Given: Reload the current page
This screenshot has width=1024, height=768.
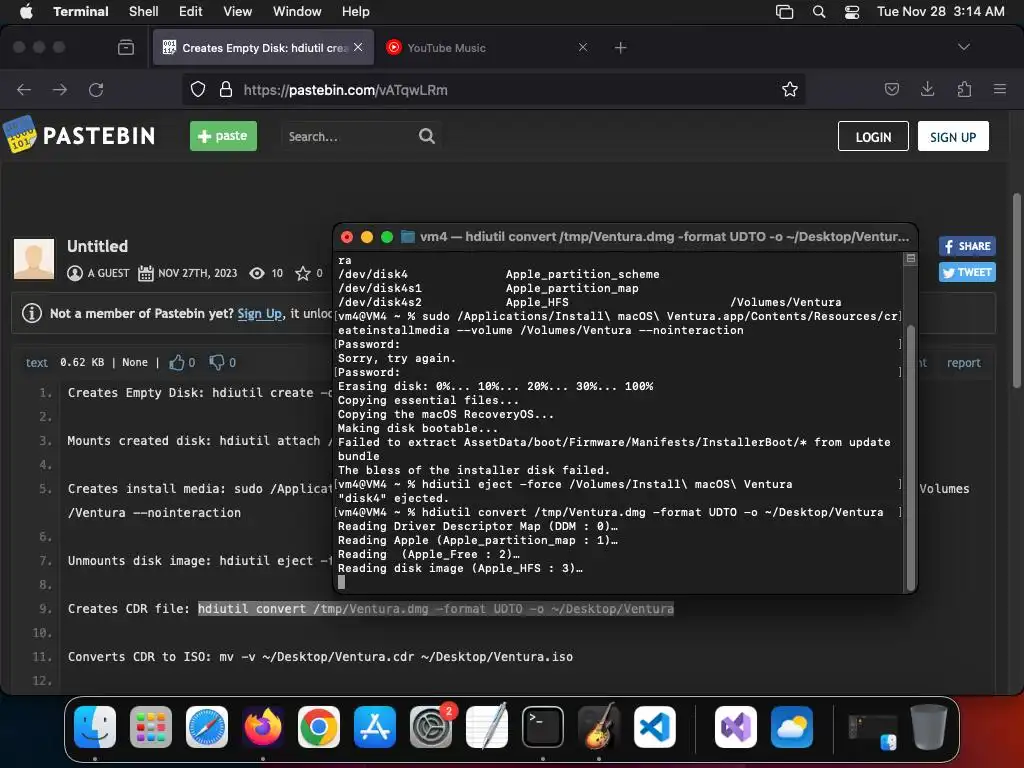Looking at the screenshot, I should click(x=96, y=89).
